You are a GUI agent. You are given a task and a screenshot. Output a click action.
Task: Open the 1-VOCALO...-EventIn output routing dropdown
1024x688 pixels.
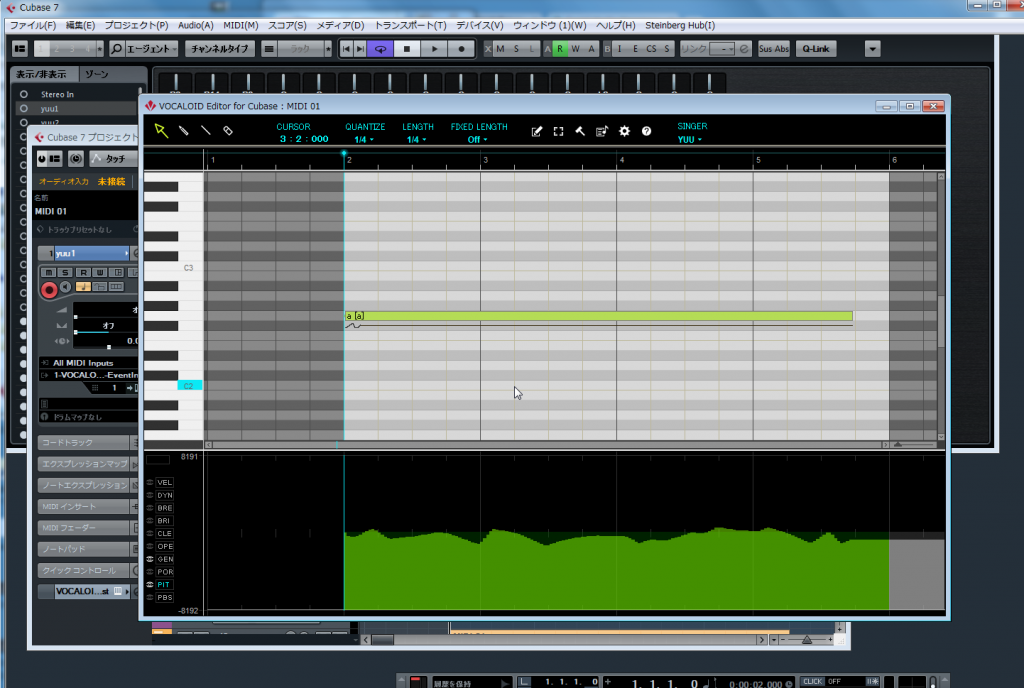pos(89,375)
